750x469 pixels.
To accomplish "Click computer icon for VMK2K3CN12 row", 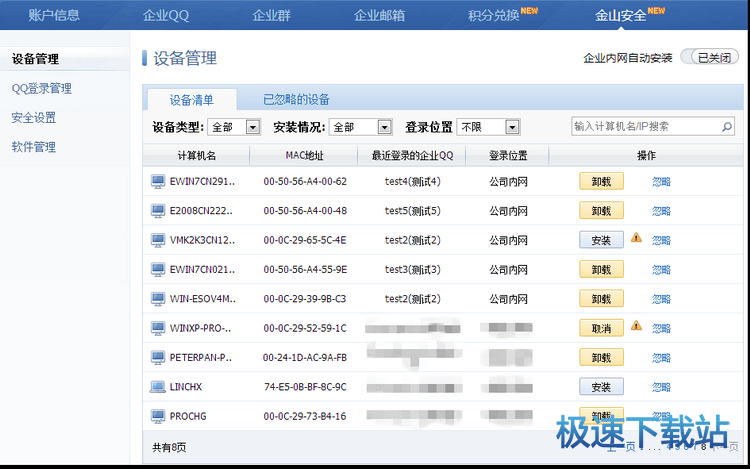I will point(158,240).
